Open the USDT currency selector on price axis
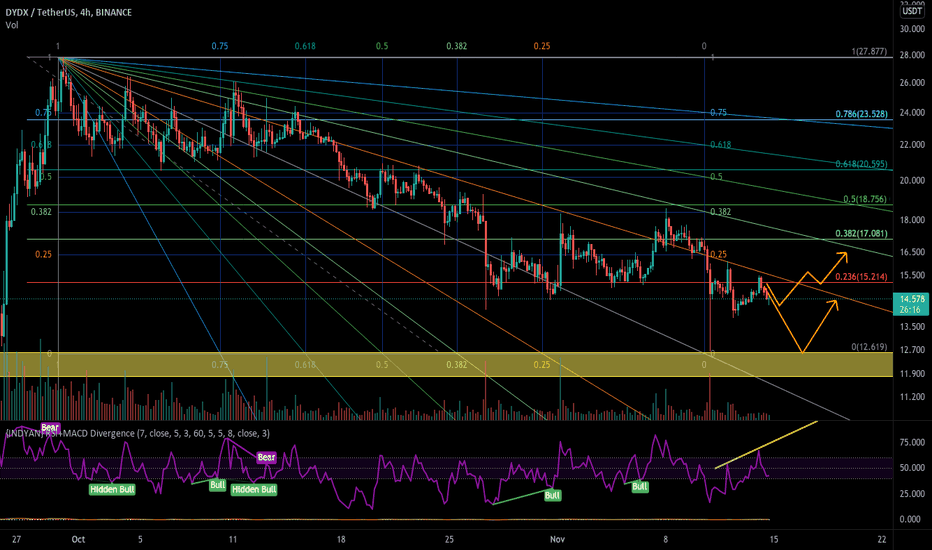This screenshot has height=550, width=932. (x=911, y=11)
